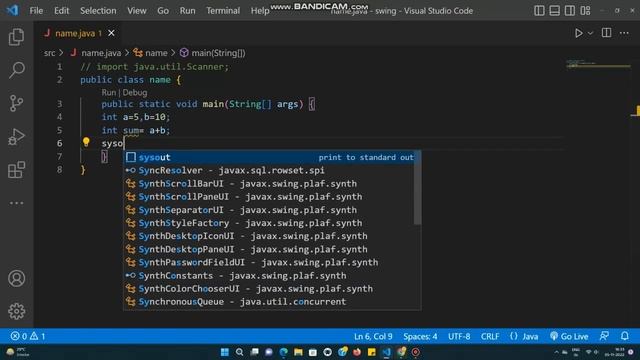Click the lightbulb quick-fix icon on line 6
Image resolution: width=640 pixels, height=360 pixels.
[x=86, y=142]
